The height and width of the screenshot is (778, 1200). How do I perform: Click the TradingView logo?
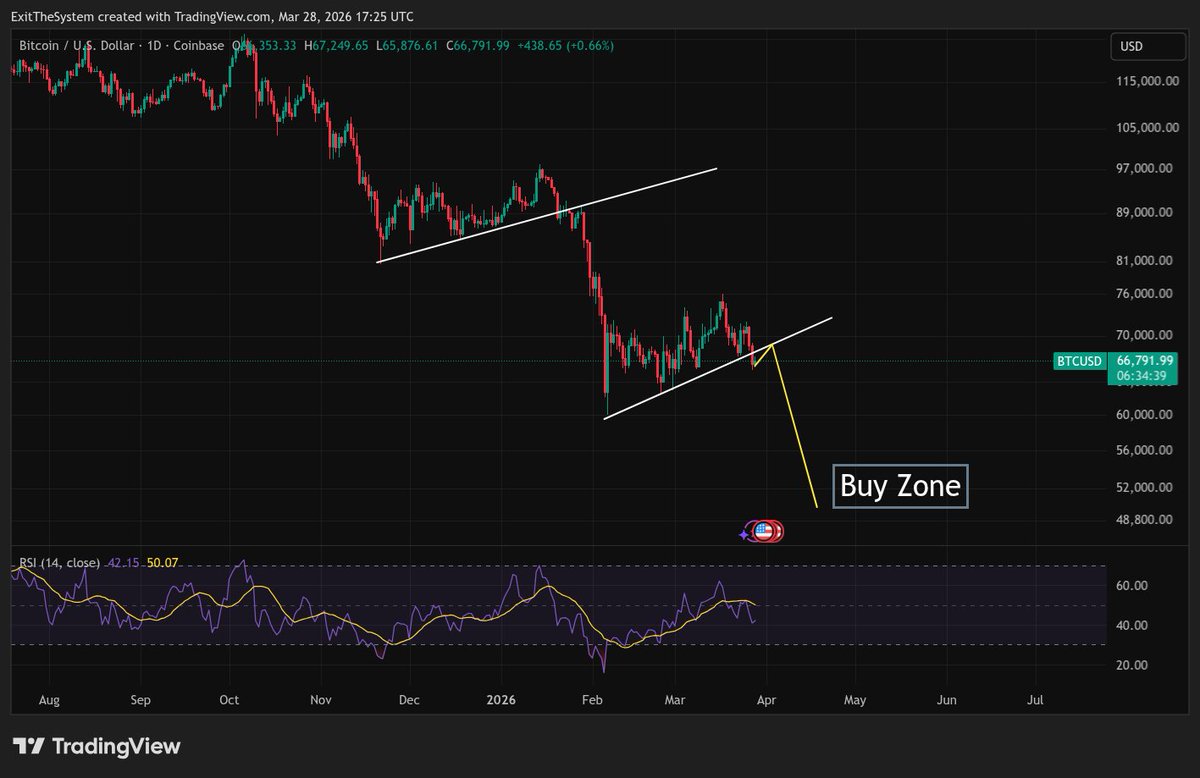coord(97,746)
